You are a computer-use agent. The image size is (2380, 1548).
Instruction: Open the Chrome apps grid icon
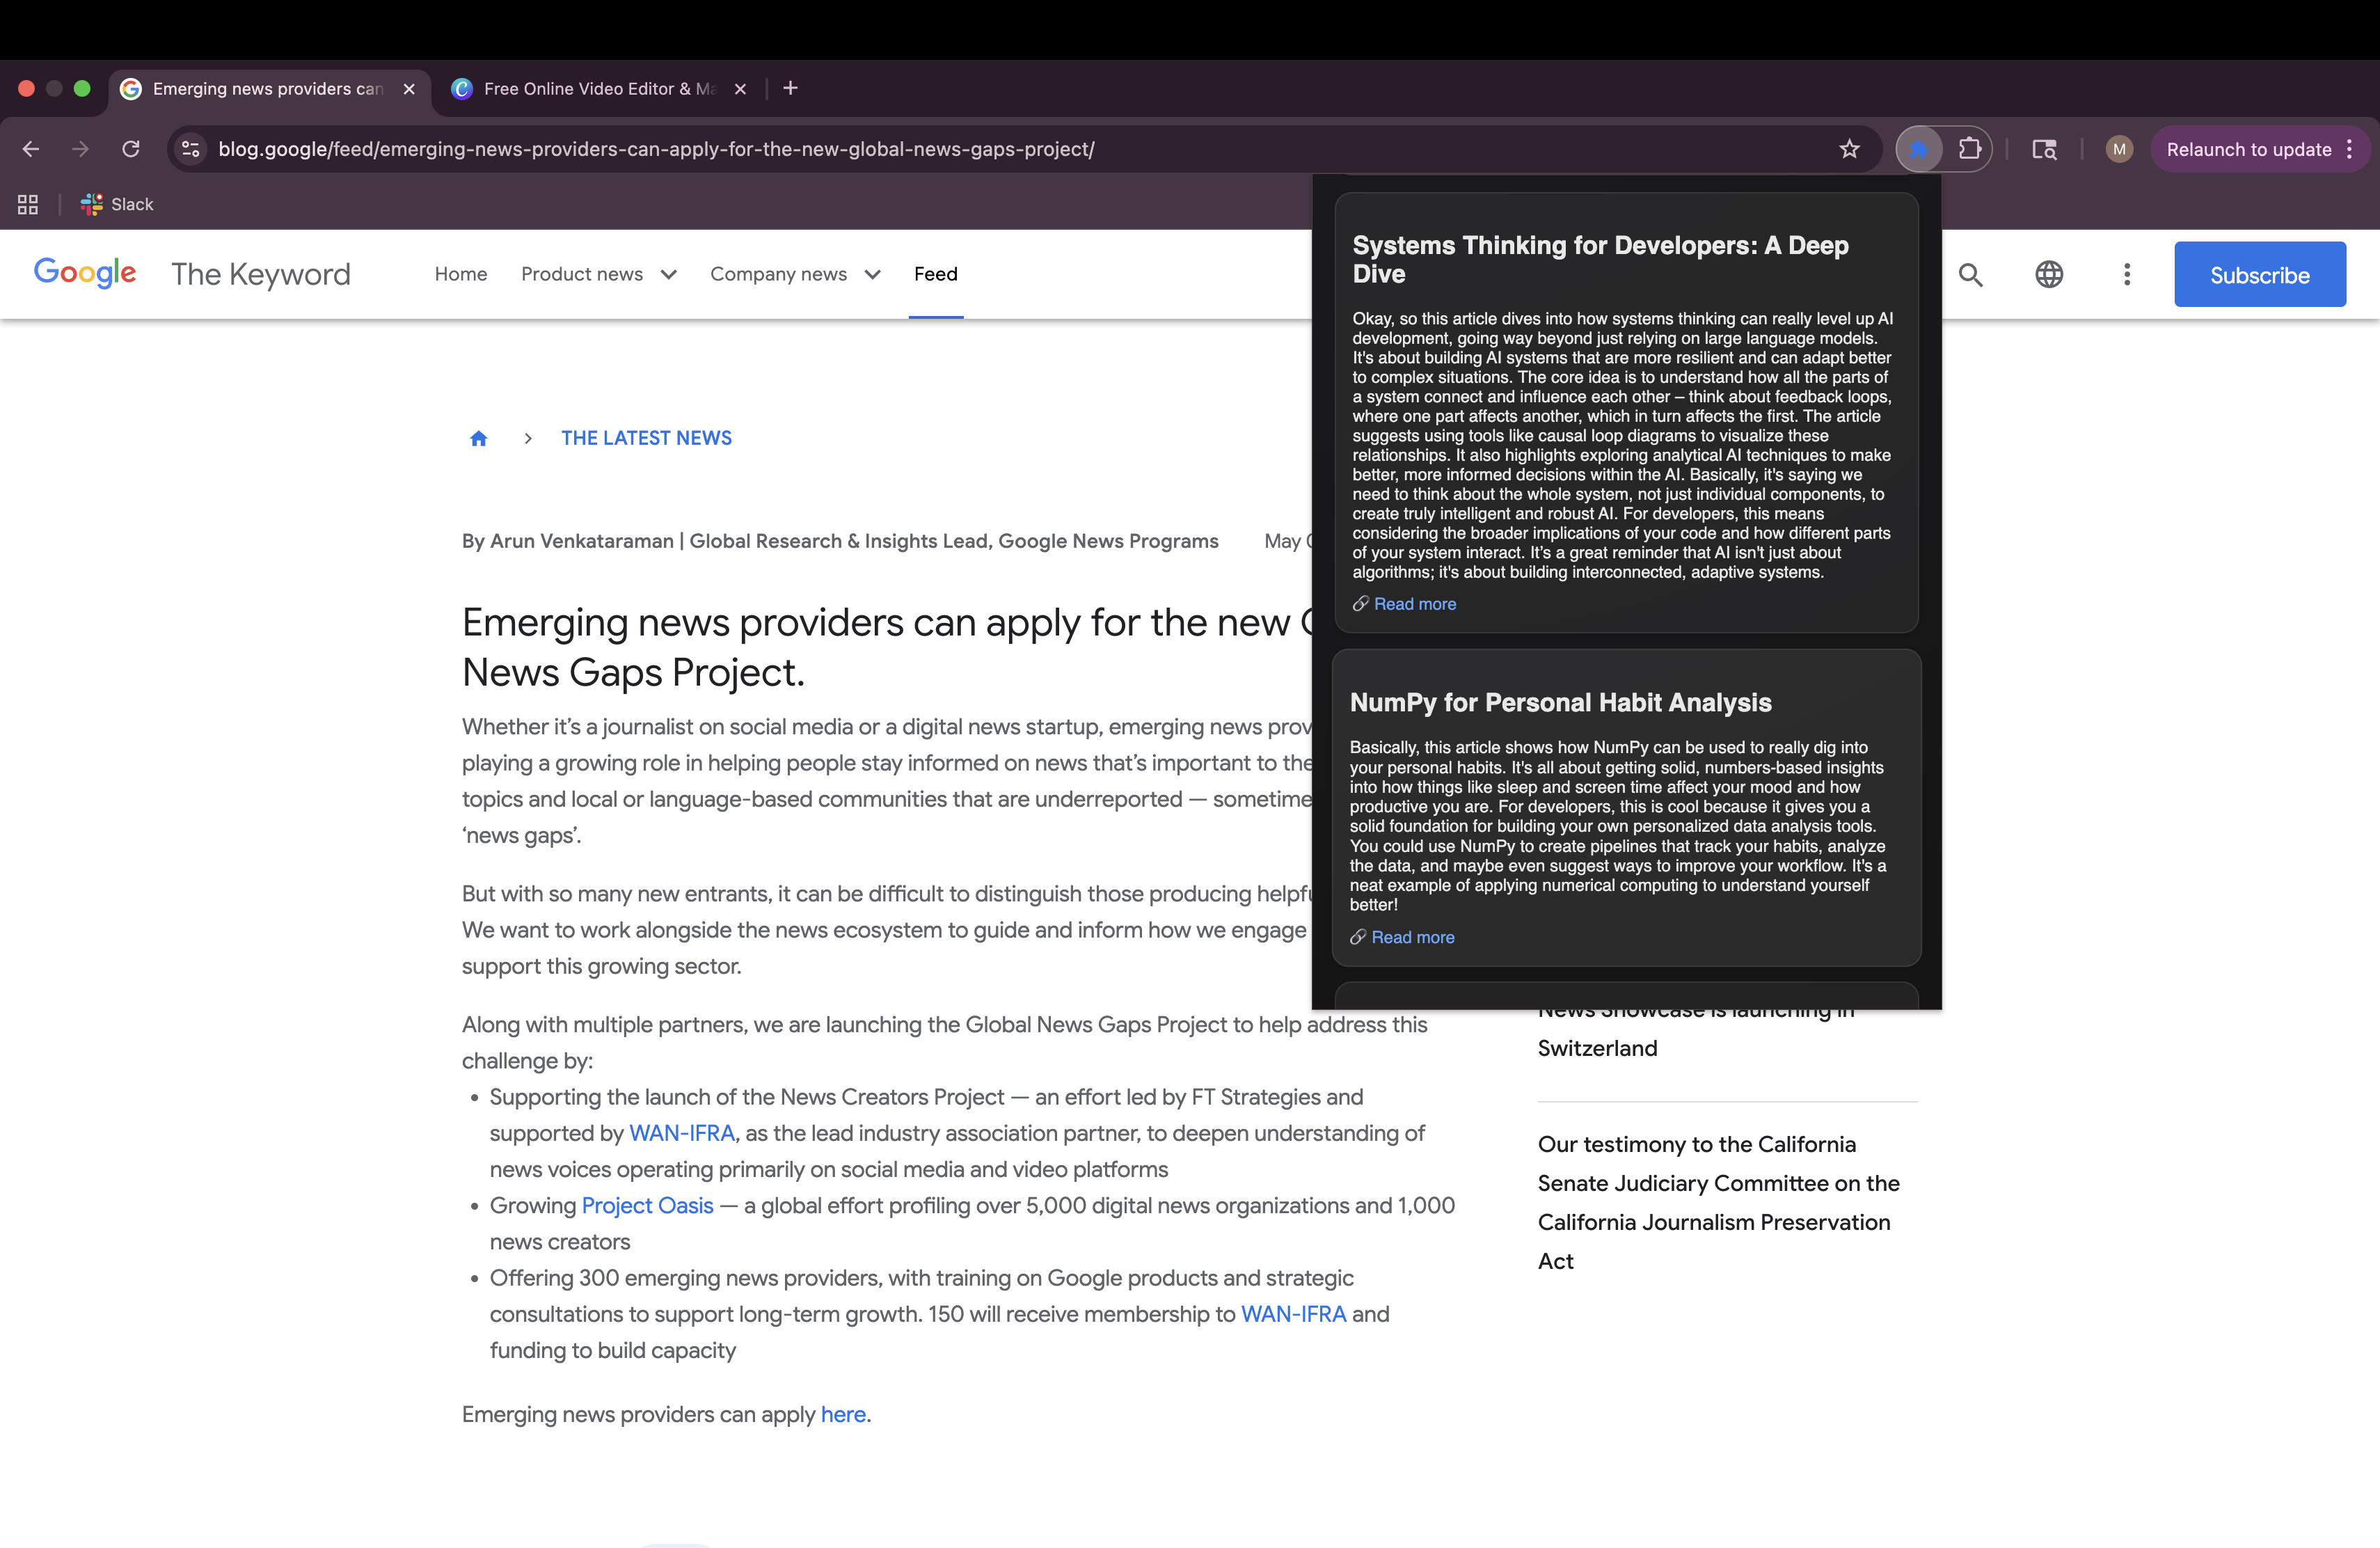pyautogui.click(x=28, y=204)
